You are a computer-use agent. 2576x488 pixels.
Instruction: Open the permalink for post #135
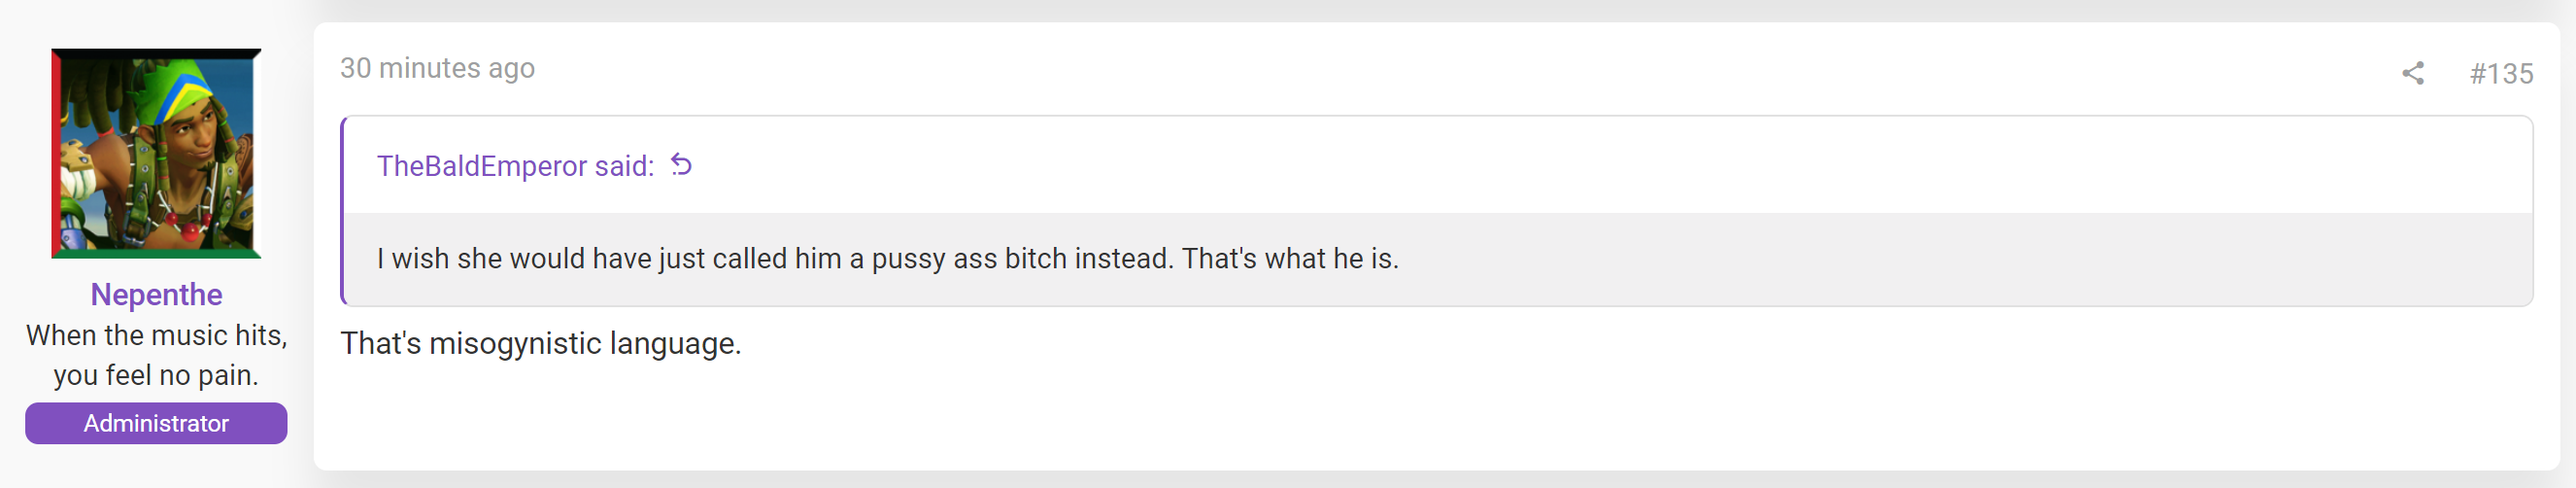(2501, 73)
